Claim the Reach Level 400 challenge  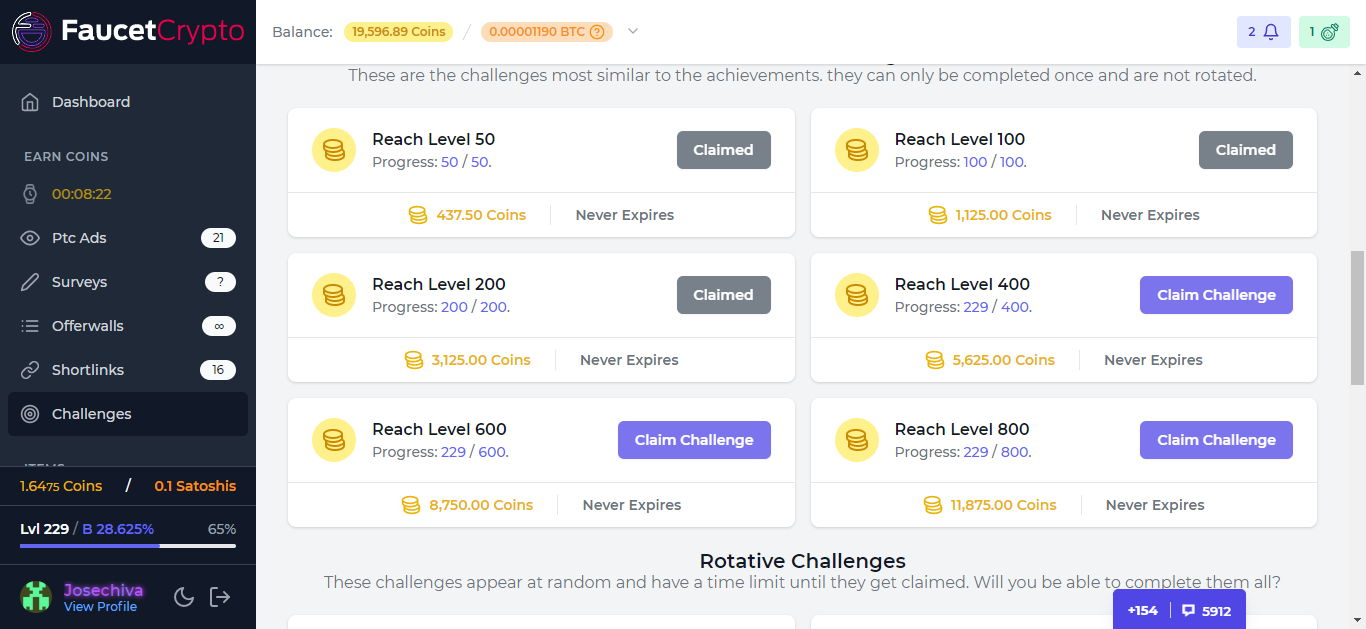tap(1216, 295)
